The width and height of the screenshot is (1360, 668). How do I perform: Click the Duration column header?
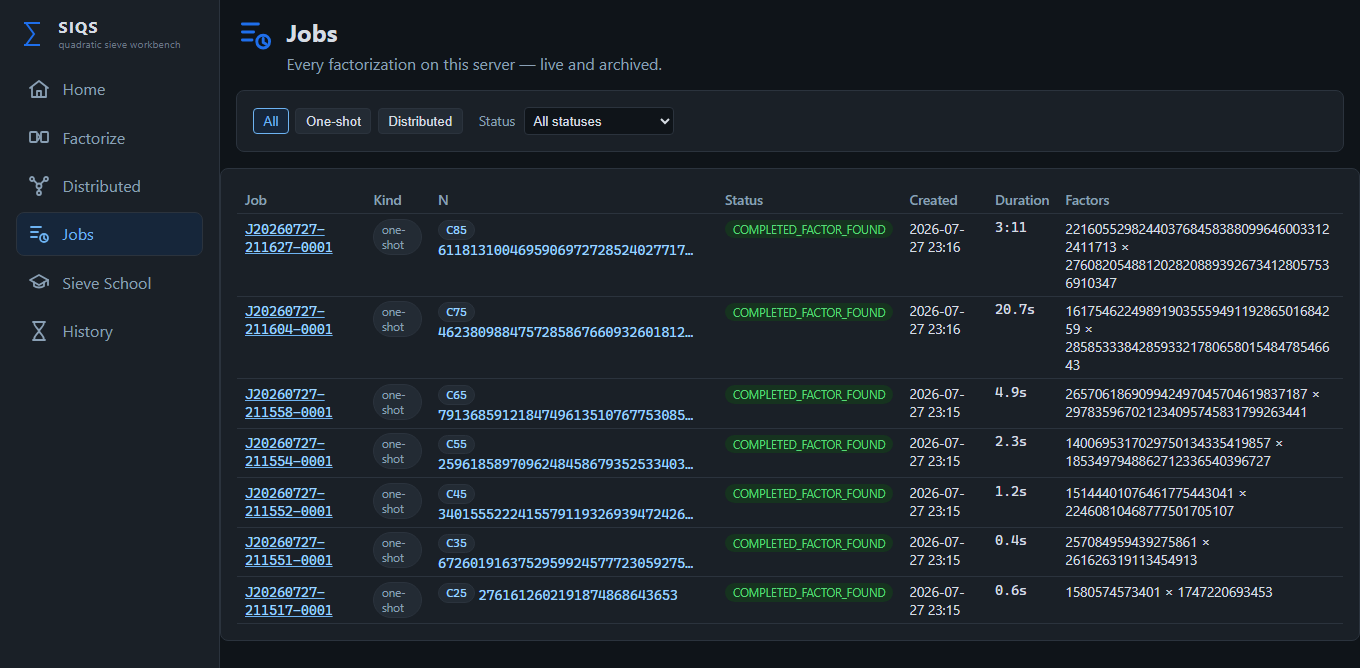(x=1022, y=200)
